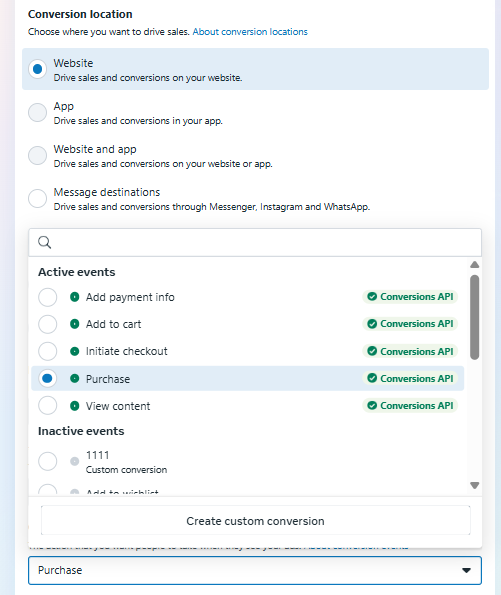Select the 1111 custom conversion radio
Viewport: 501px width, 595px height.
47,461
